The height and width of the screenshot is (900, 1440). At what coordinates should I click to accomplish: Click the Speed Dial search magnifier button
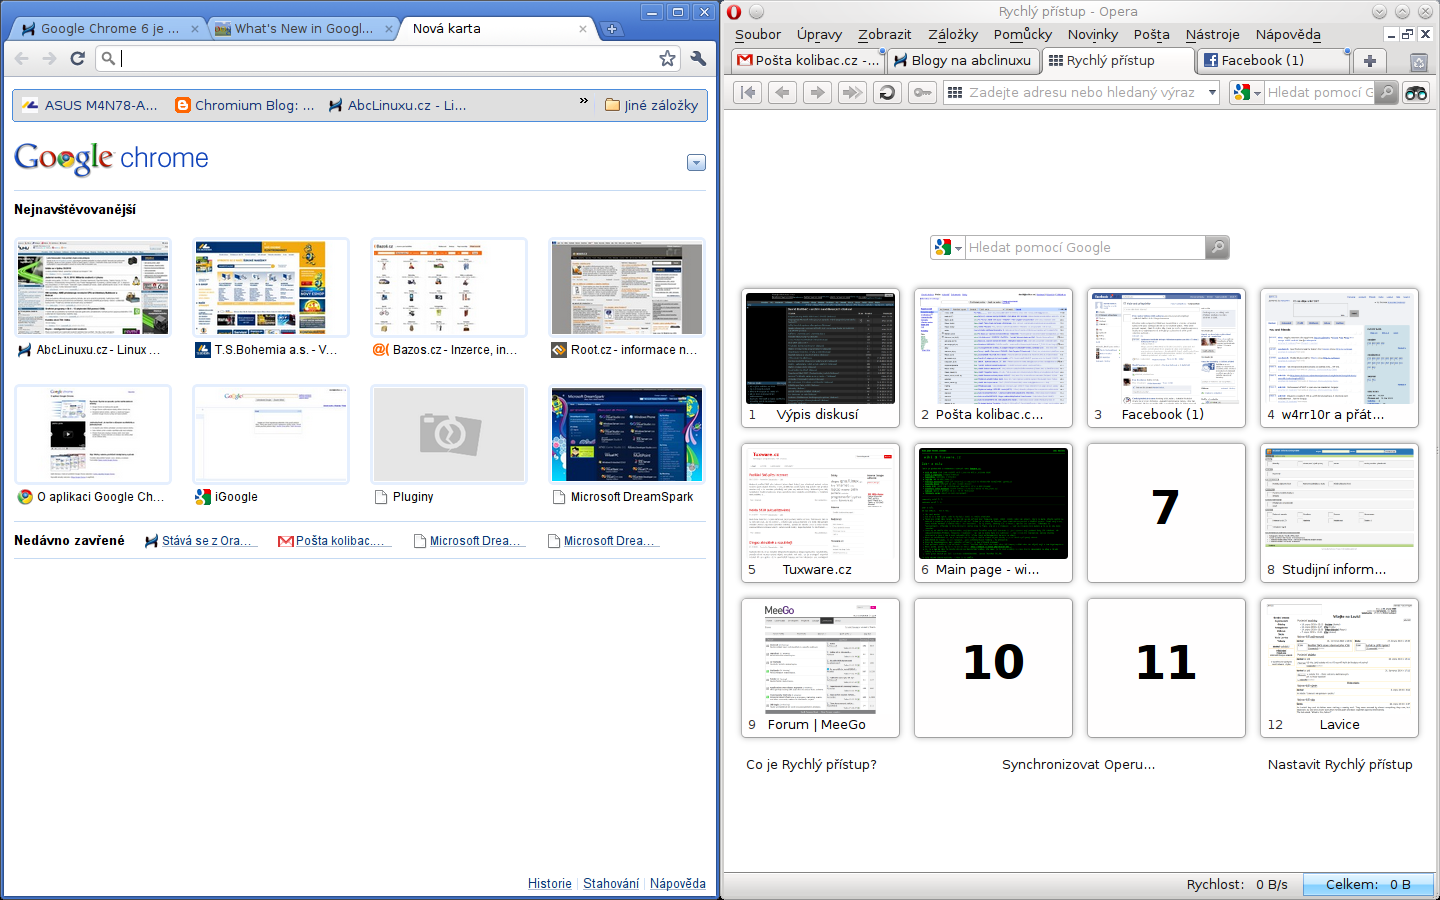click(1217, 247)
